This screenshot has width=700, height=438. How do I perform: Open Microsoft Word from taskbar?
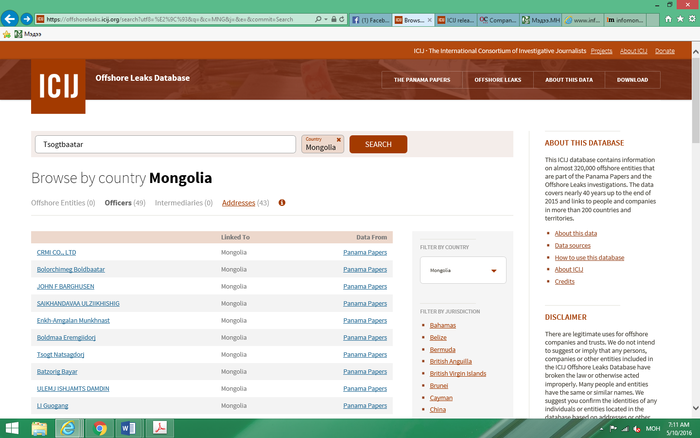pyautogui.click(x=128, y=429)
